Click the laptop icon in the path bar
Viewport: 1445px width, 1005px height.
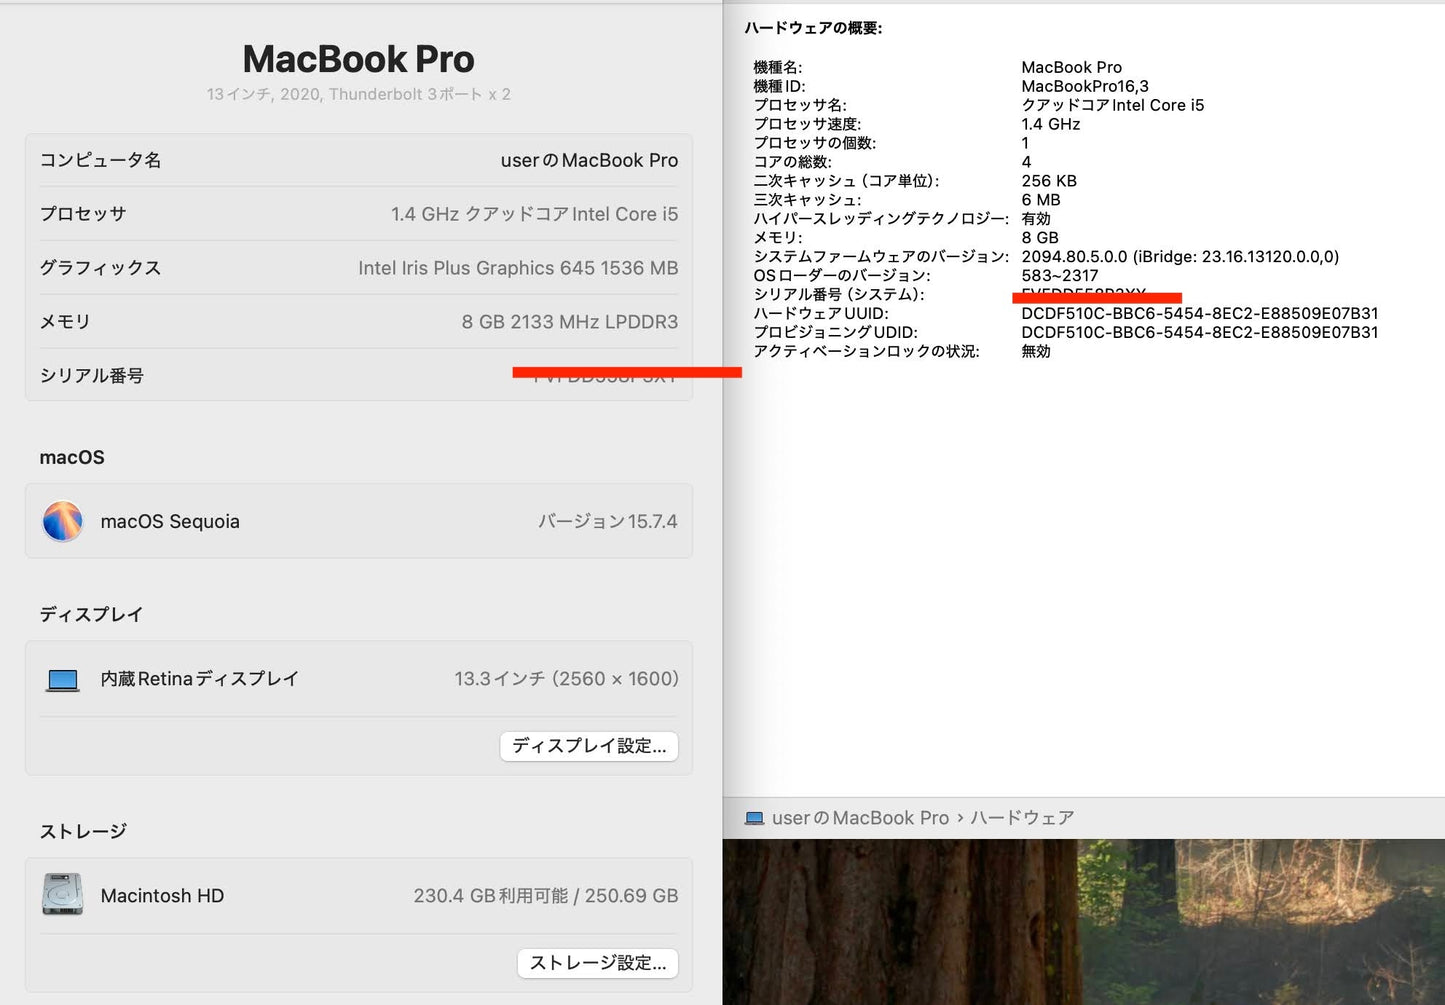tap(754, 818)
